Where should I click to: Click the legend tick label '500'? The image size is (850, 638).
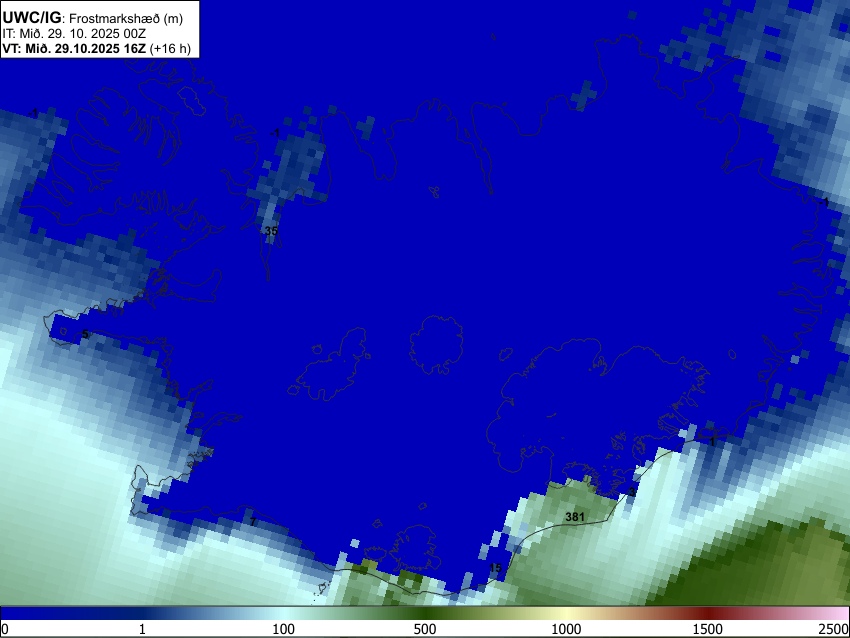click(424, 629)
